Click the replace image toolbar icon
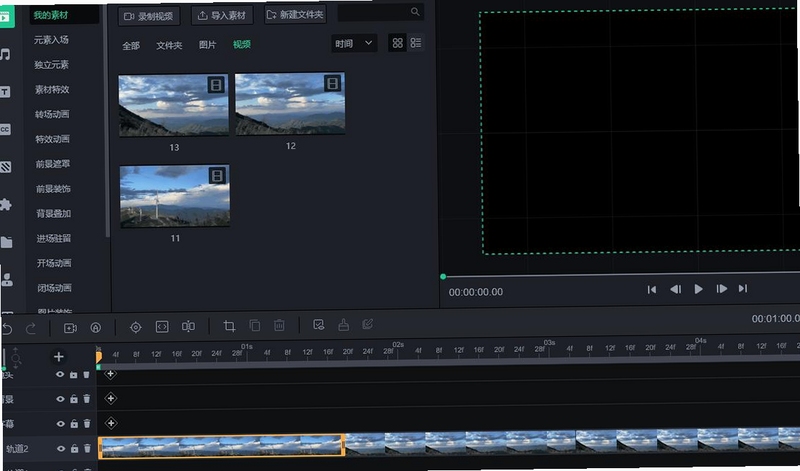 tap(319, 325)
